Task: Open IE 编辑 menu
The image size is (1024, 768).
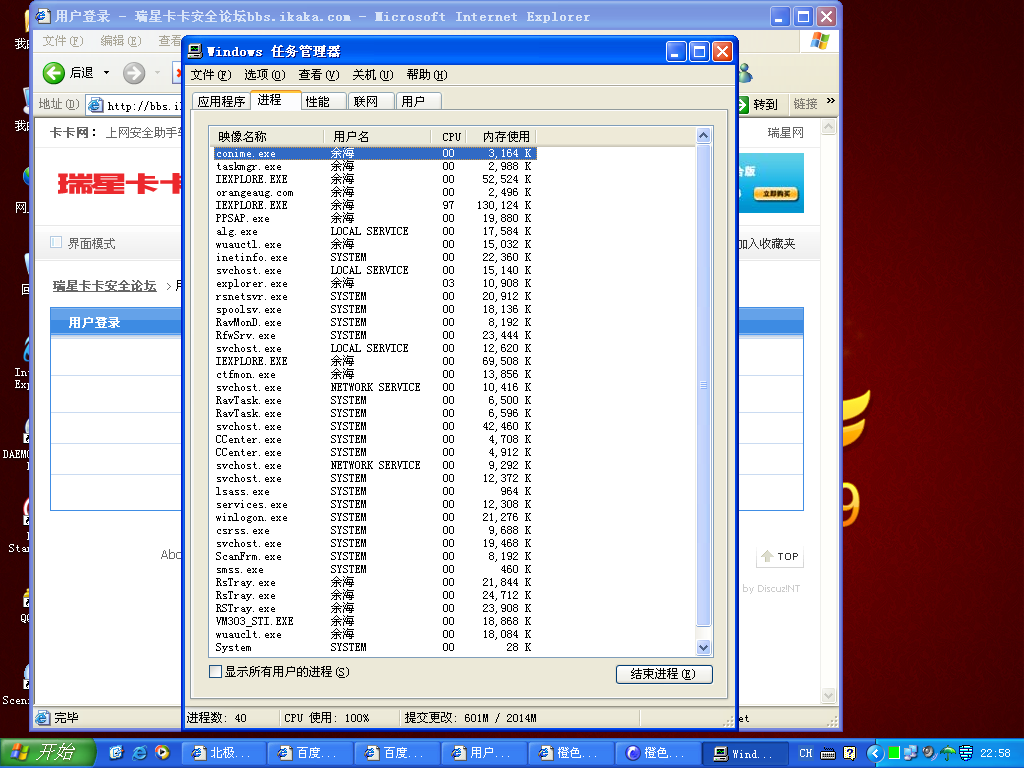Action: (121, 40)
